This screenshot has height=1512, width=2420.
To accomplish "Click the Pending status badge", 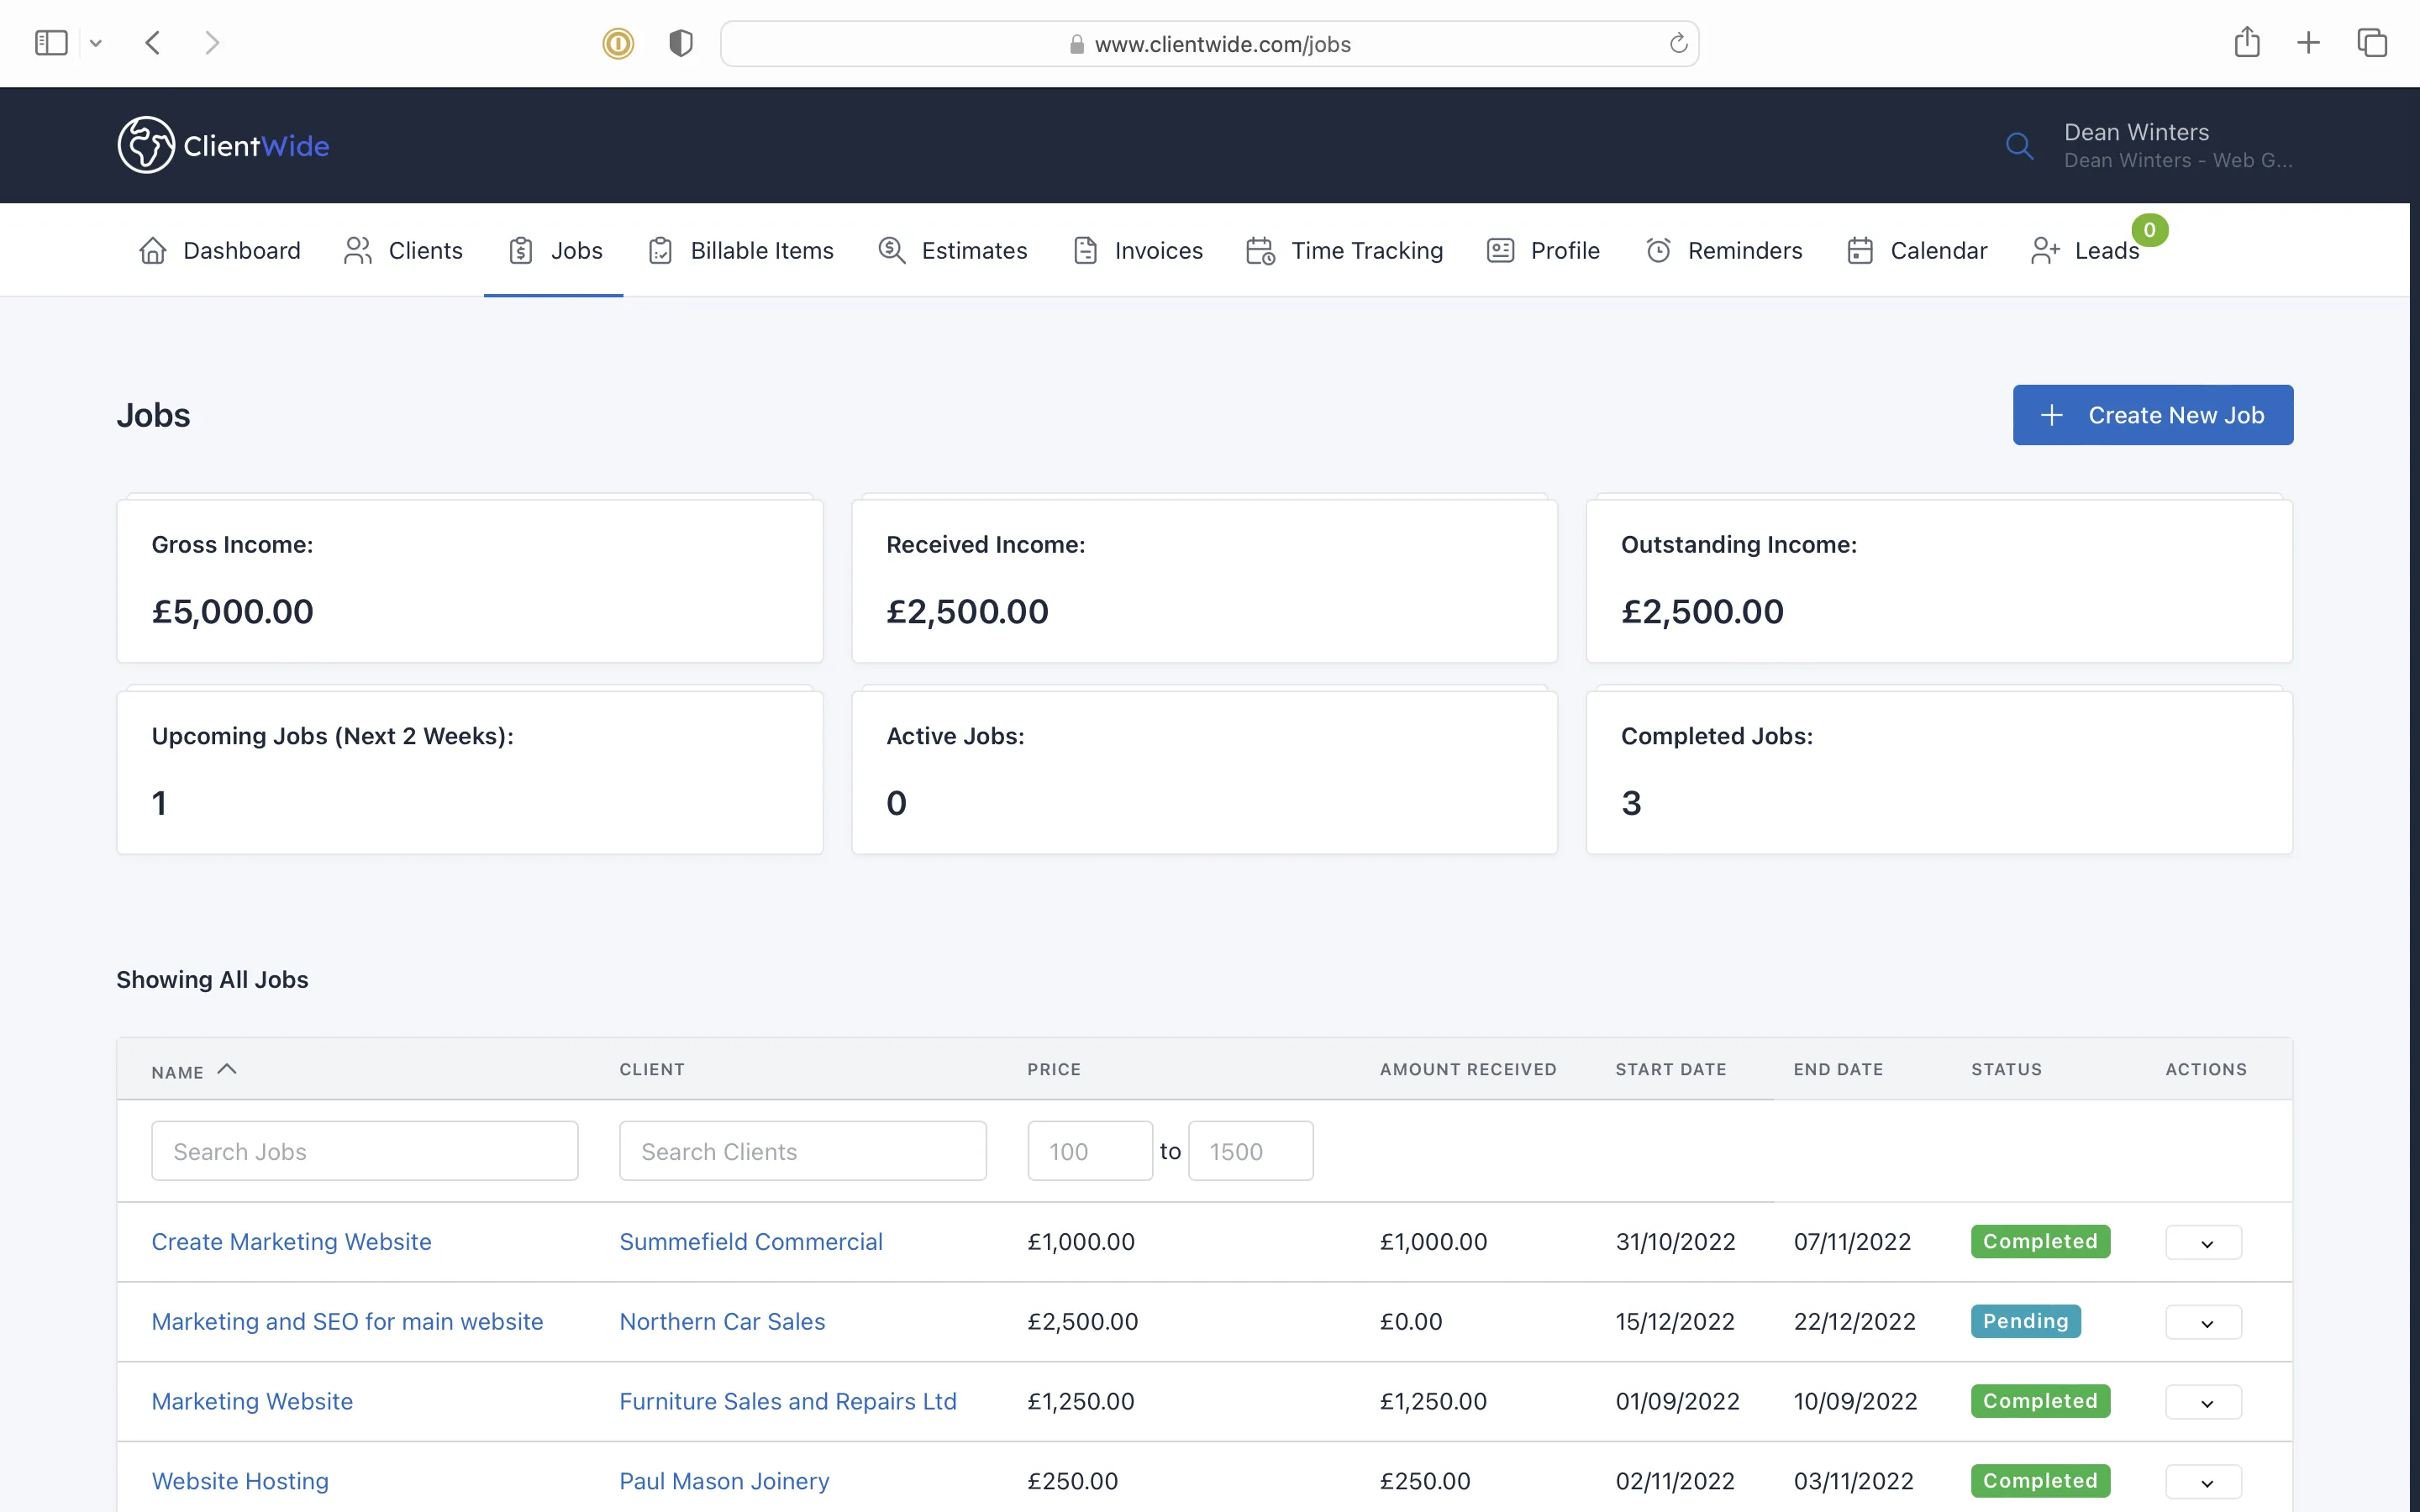I will coord(2026,1321).
